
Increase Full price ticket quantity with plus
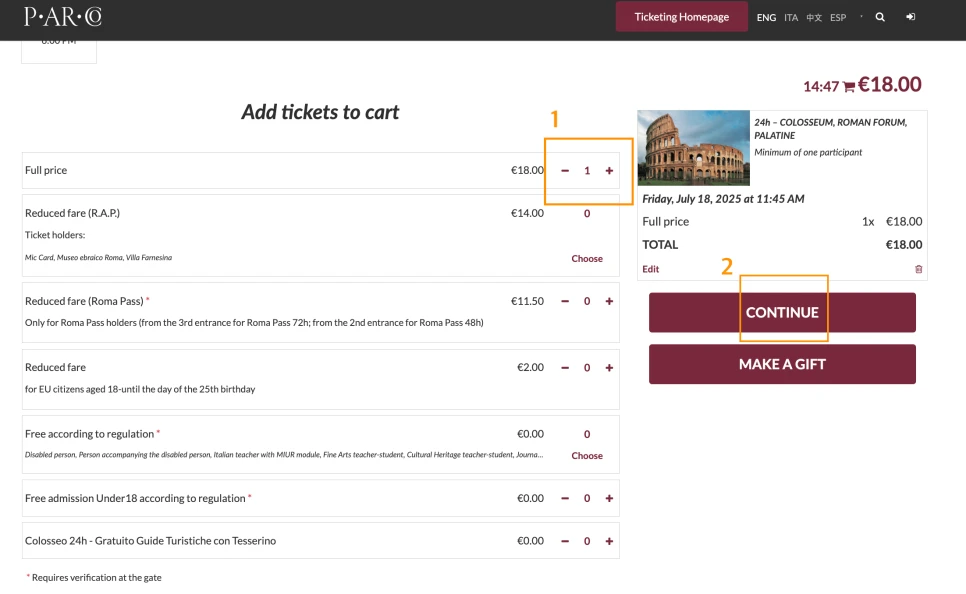click(x=609, y=171)
